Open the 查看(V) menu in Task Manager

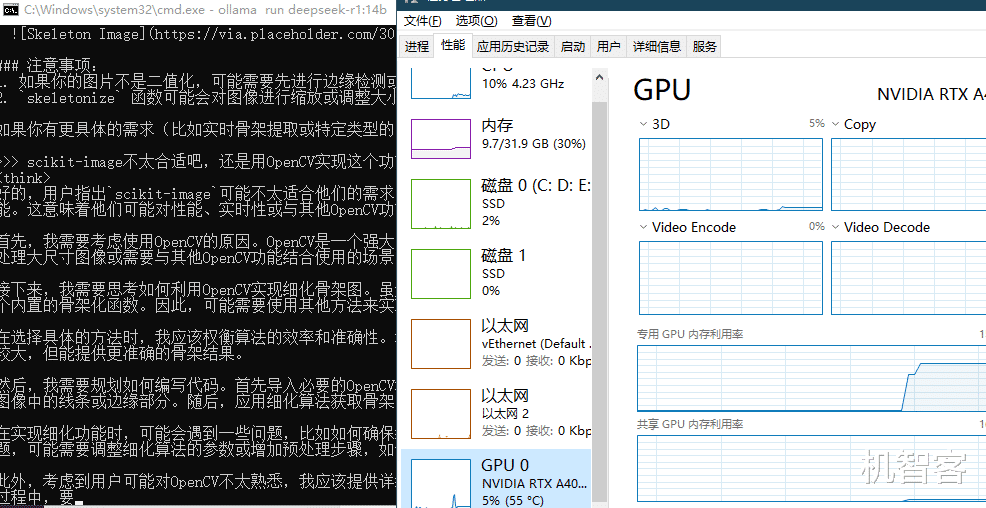click(x=531, y=21)
